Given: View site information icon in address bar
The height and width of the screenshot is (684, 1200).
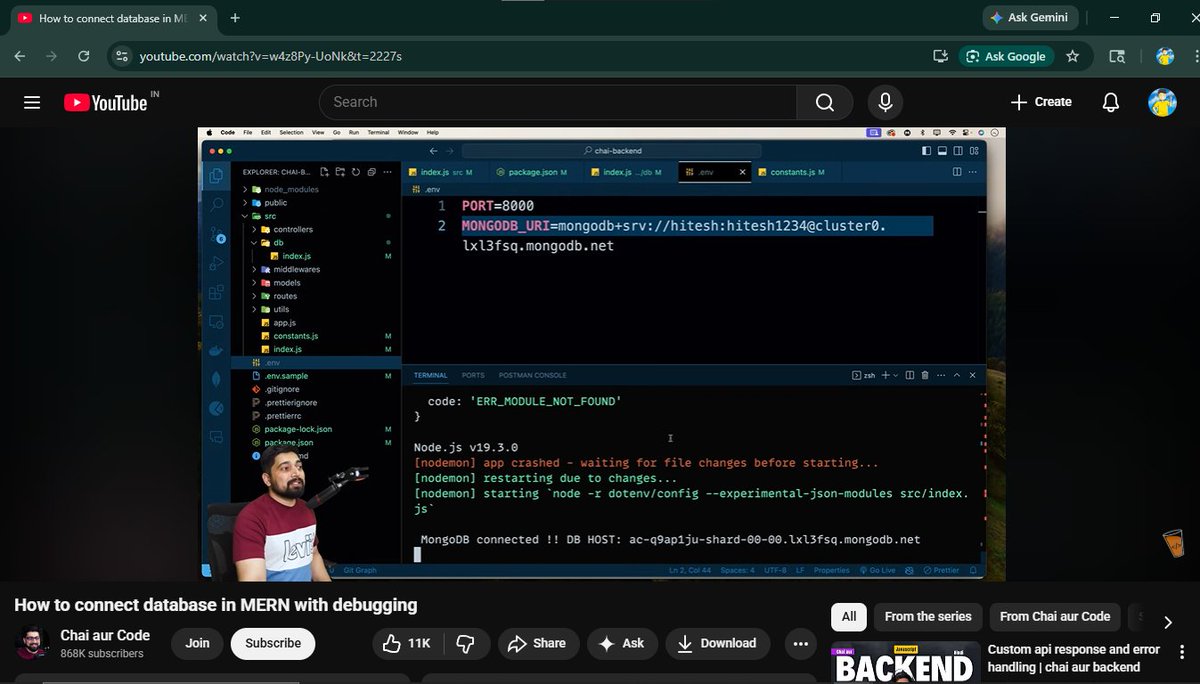Looking at the screenshot, I should (121, 56).
